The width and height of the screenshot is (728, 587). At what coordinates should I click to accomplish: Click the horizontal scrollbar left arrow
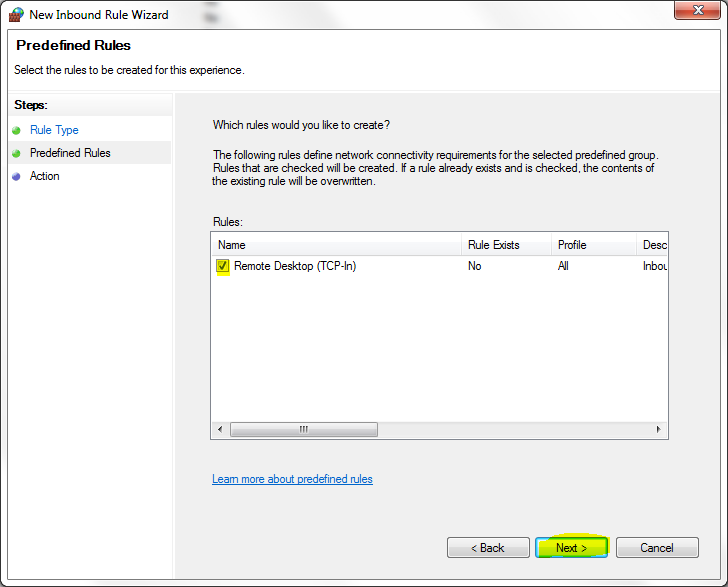pyautogui.click(x=220, y=429)
